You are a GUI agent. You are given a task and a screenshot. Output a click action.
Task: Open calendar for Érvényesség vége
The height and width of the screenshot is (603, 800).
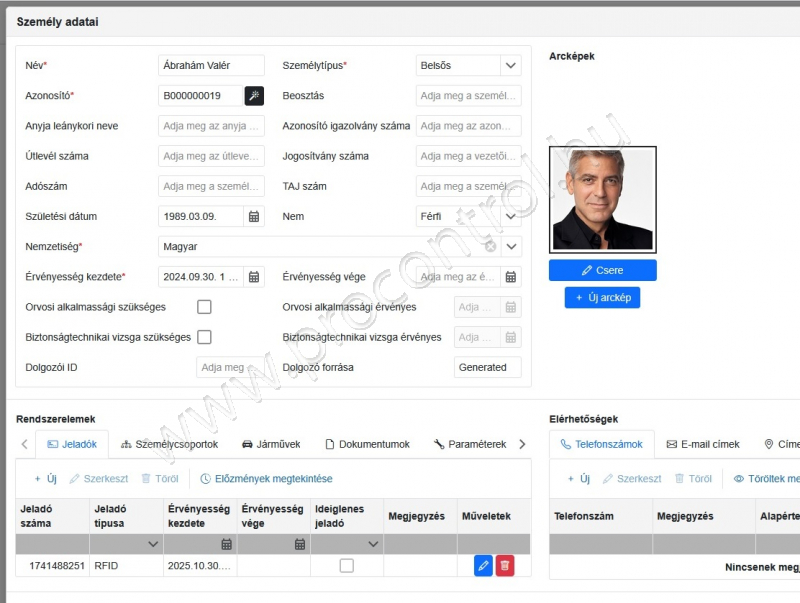click(x=511, y=277)
